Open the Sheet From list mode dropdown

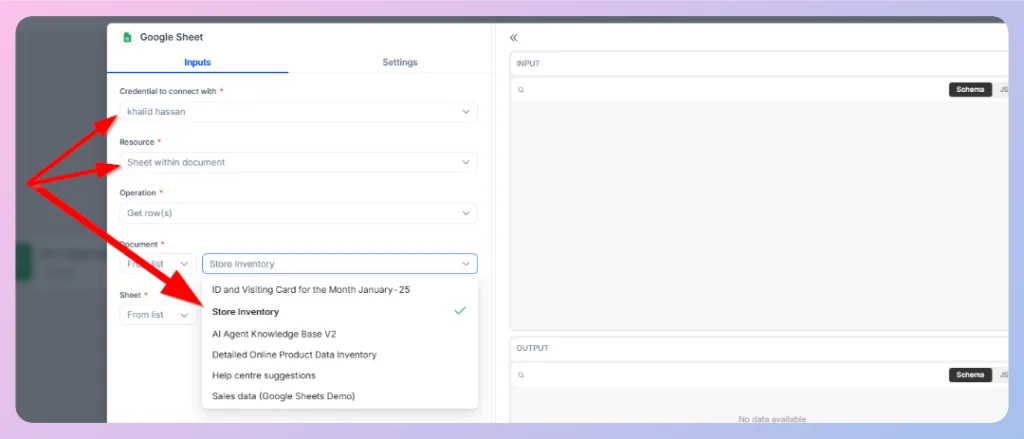[158, 315]
